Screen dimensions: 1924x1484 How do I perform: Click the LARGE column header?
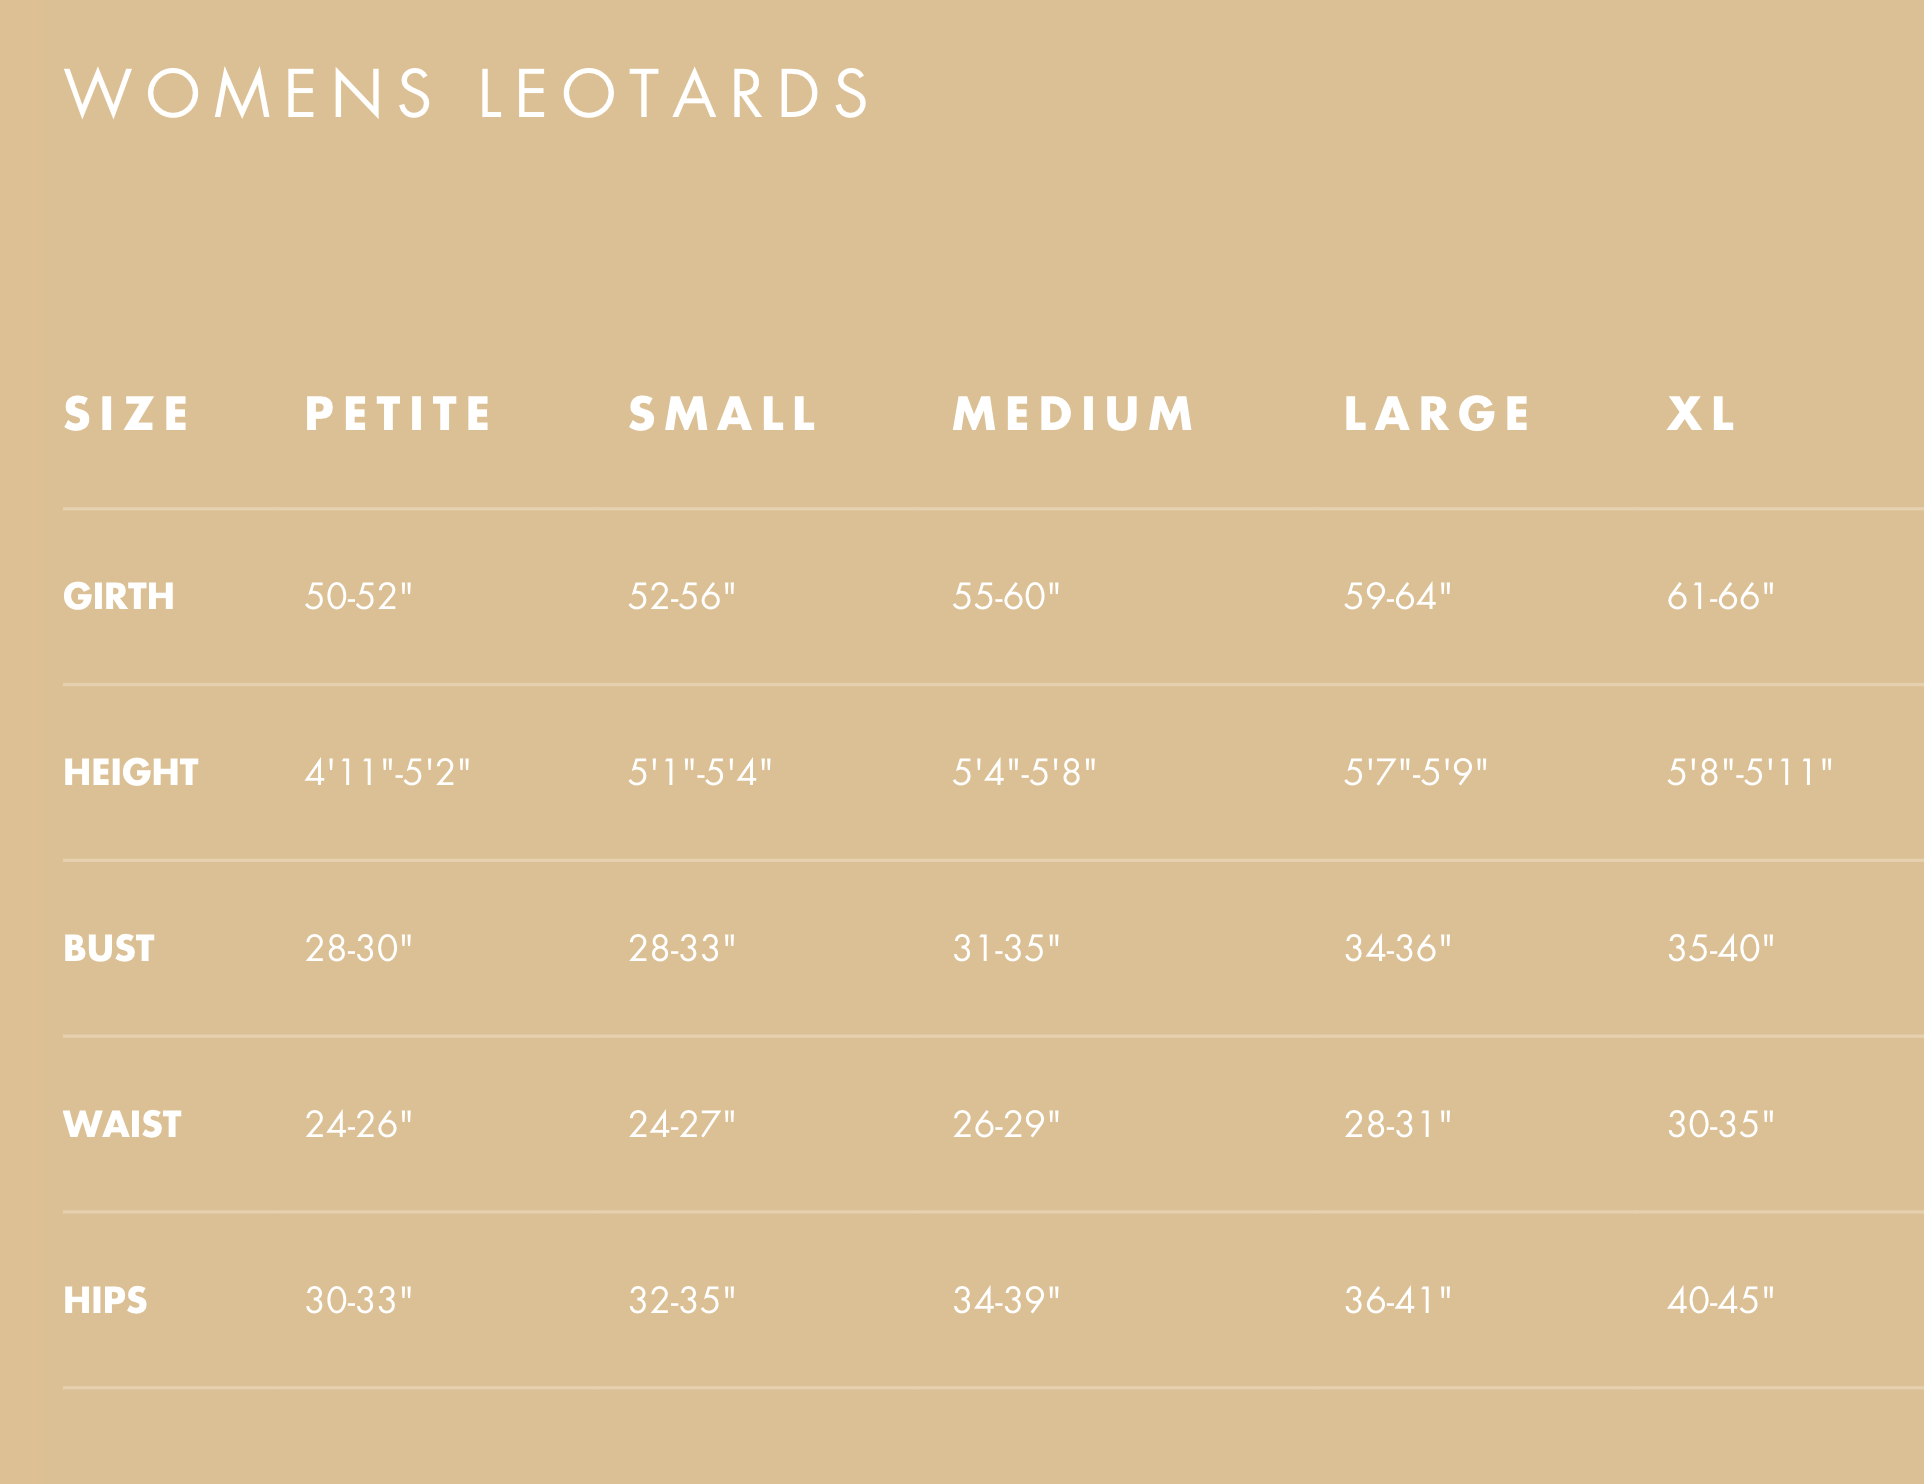1437,414
